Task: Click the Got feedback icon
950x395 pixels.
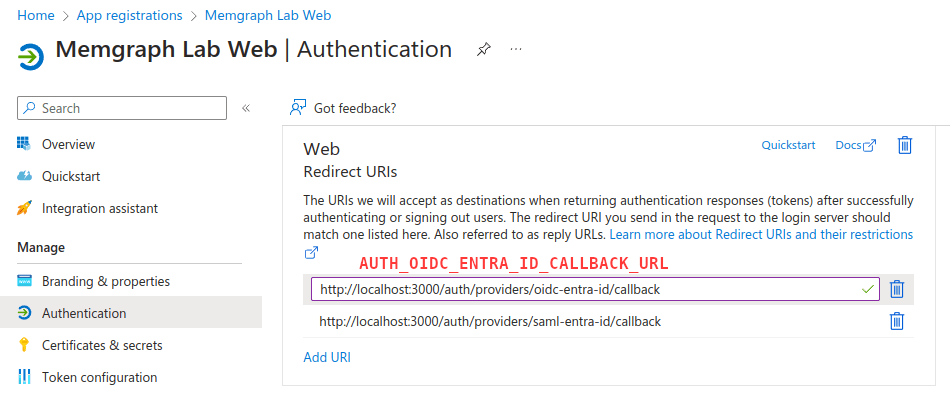Action: [x=298, y=108]
